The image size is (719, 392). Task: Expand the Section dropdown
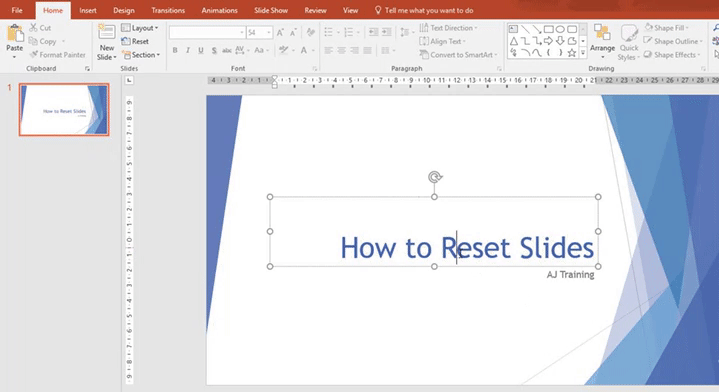pyautogui.click(x=141, y=55)
